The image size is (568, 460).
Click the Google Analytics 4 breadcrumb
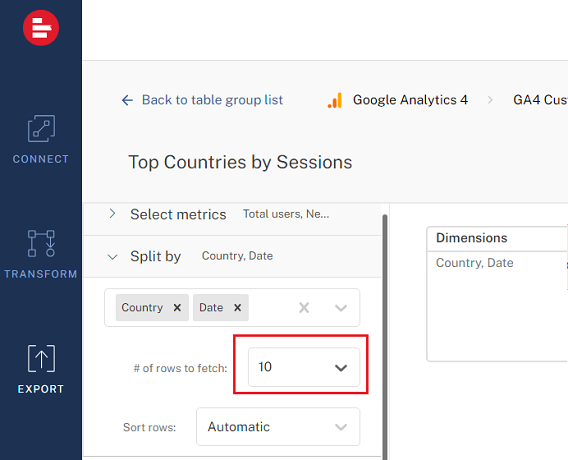click(410, 100)
